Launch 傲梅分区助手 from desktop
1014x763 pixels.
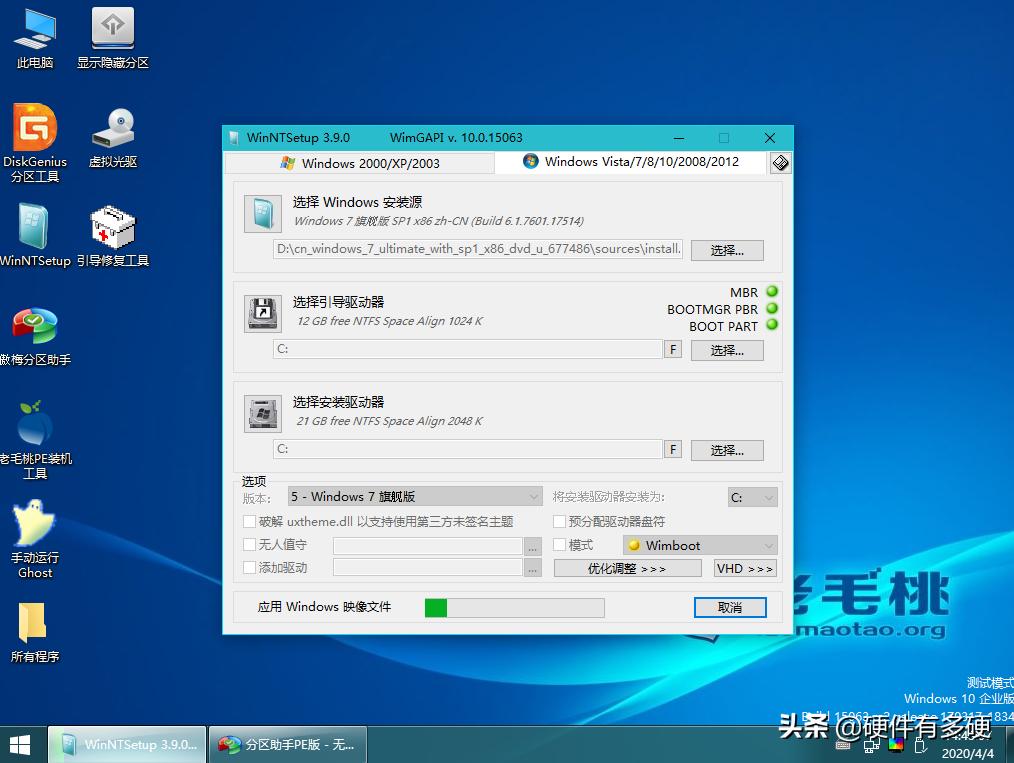(35, 328)
